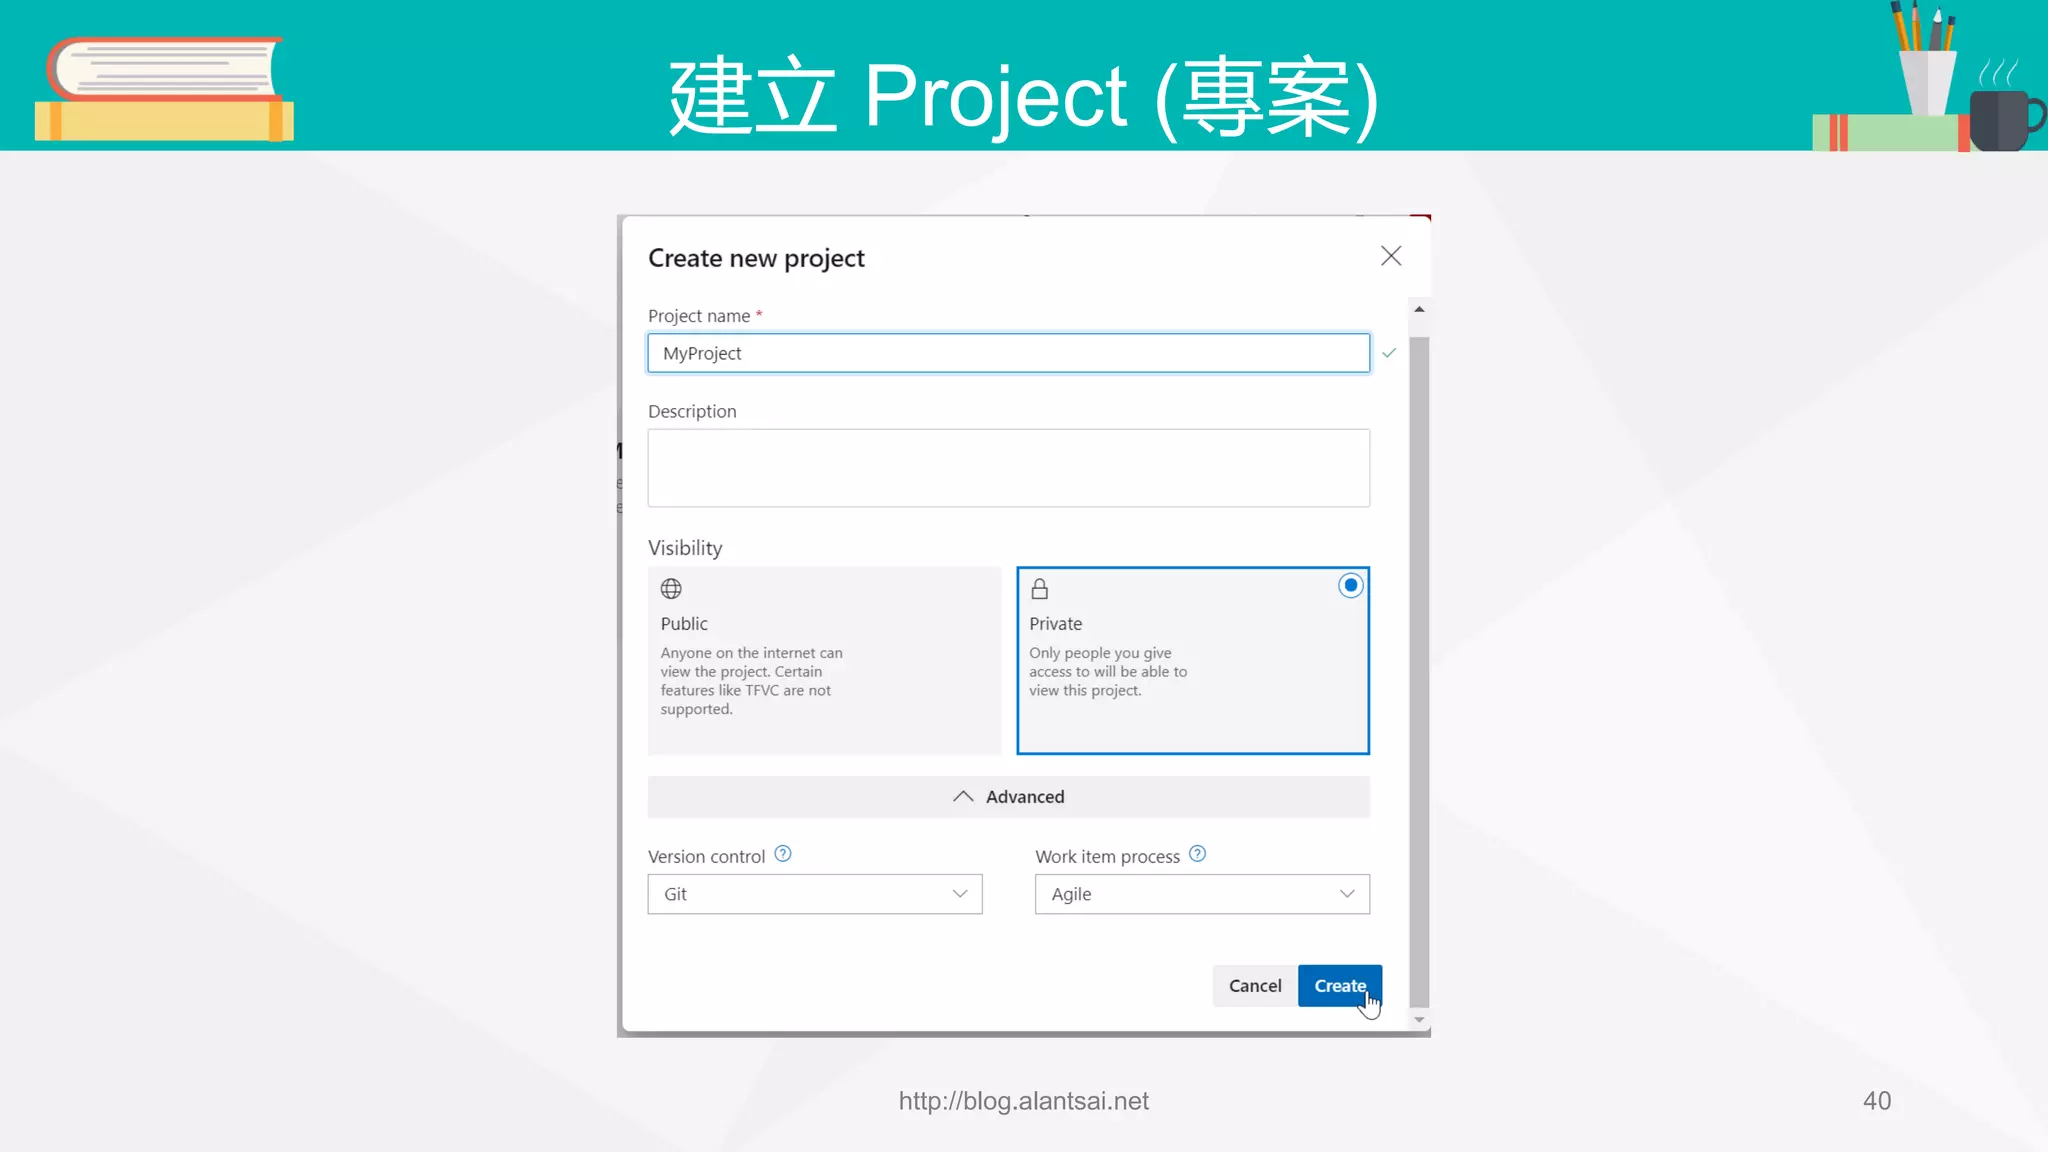Click the lock icon in Private card
2048x1152 pixels.
click(1040, 589)
